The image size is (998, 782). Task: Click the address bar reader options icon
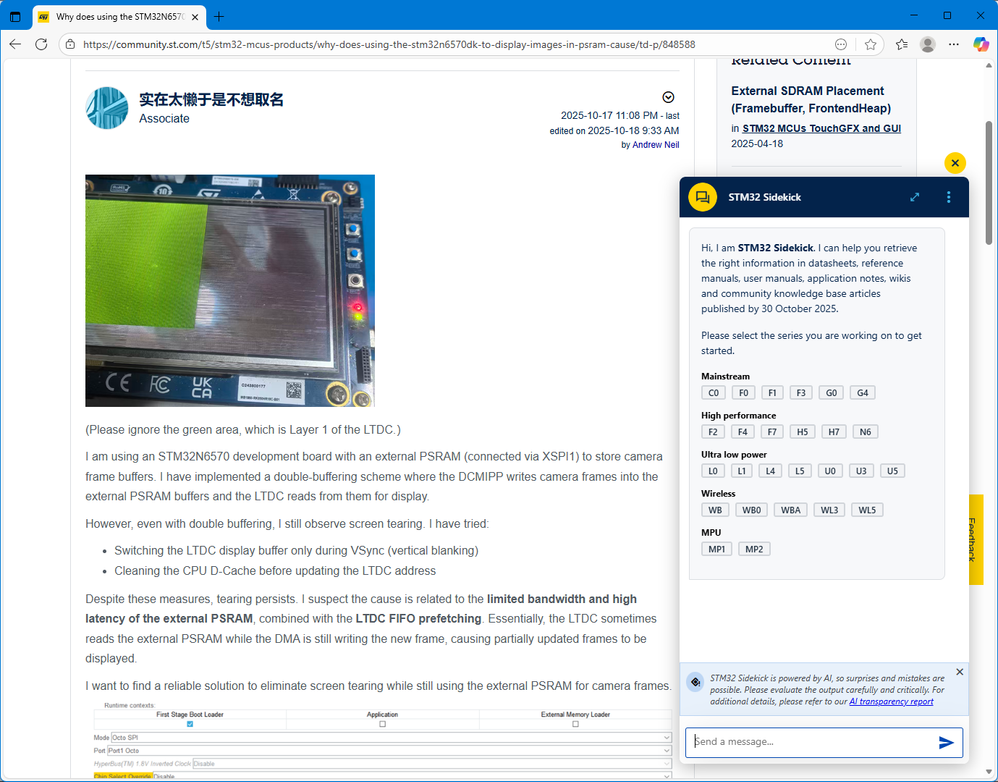click(x=841, y=45)
